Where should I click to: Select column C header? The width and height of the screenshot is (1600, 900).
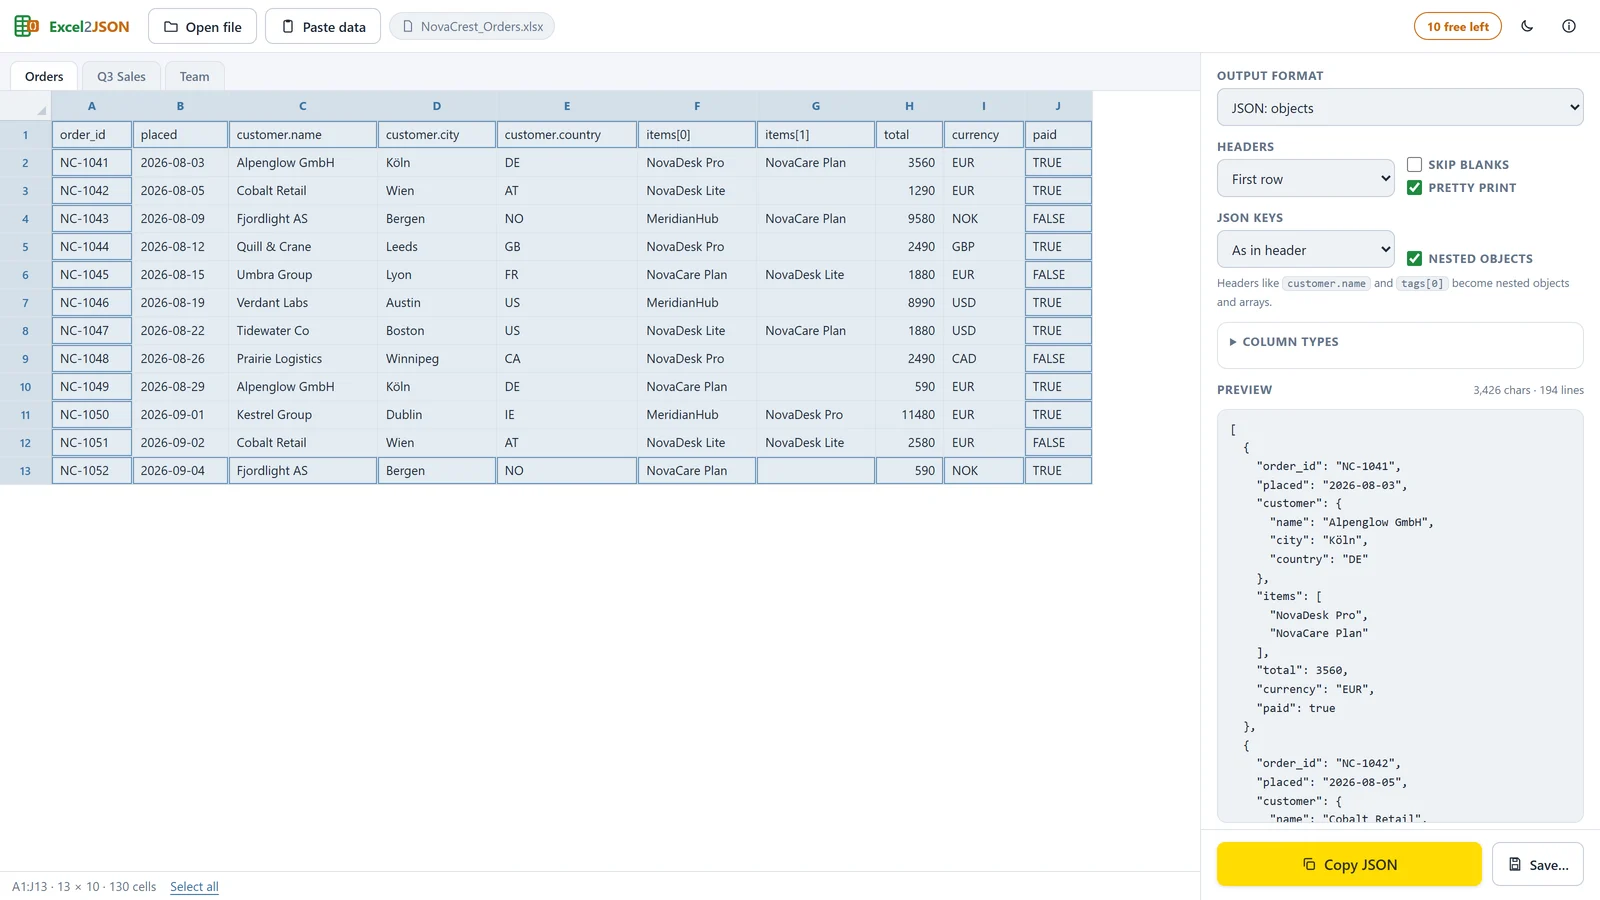tap(303, 105)
